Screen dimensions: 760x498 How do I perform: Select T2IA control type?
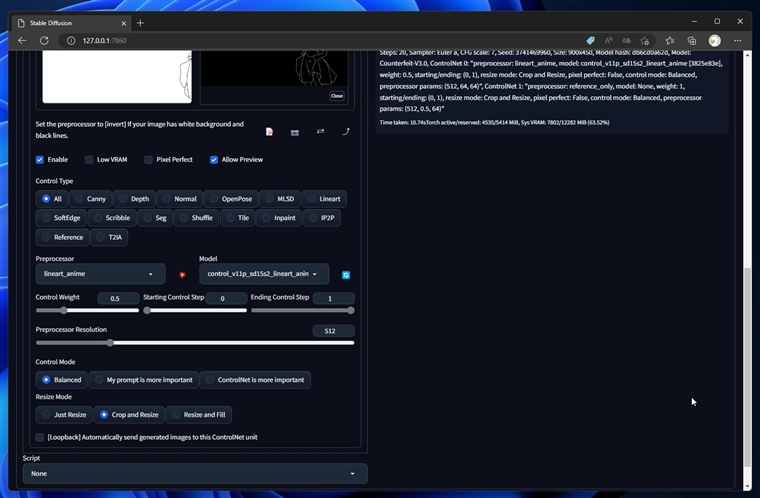click(109, 238)
